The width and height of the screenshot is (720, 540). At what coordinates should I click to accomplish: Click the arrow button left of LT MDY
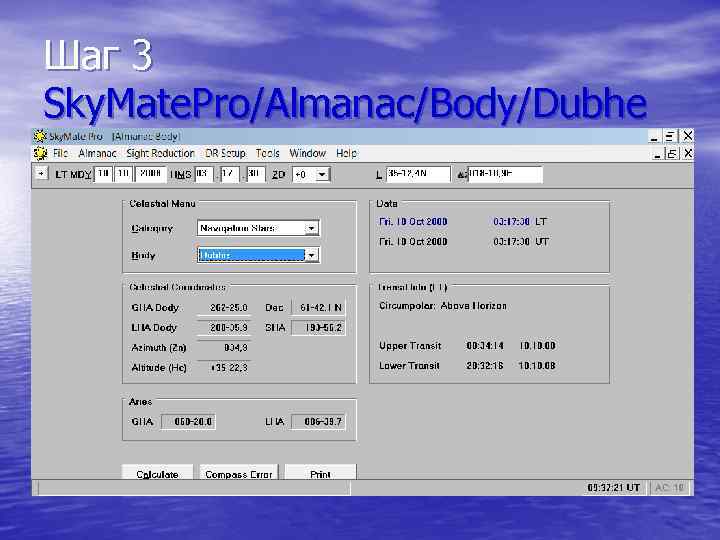(x=41, y=174)
